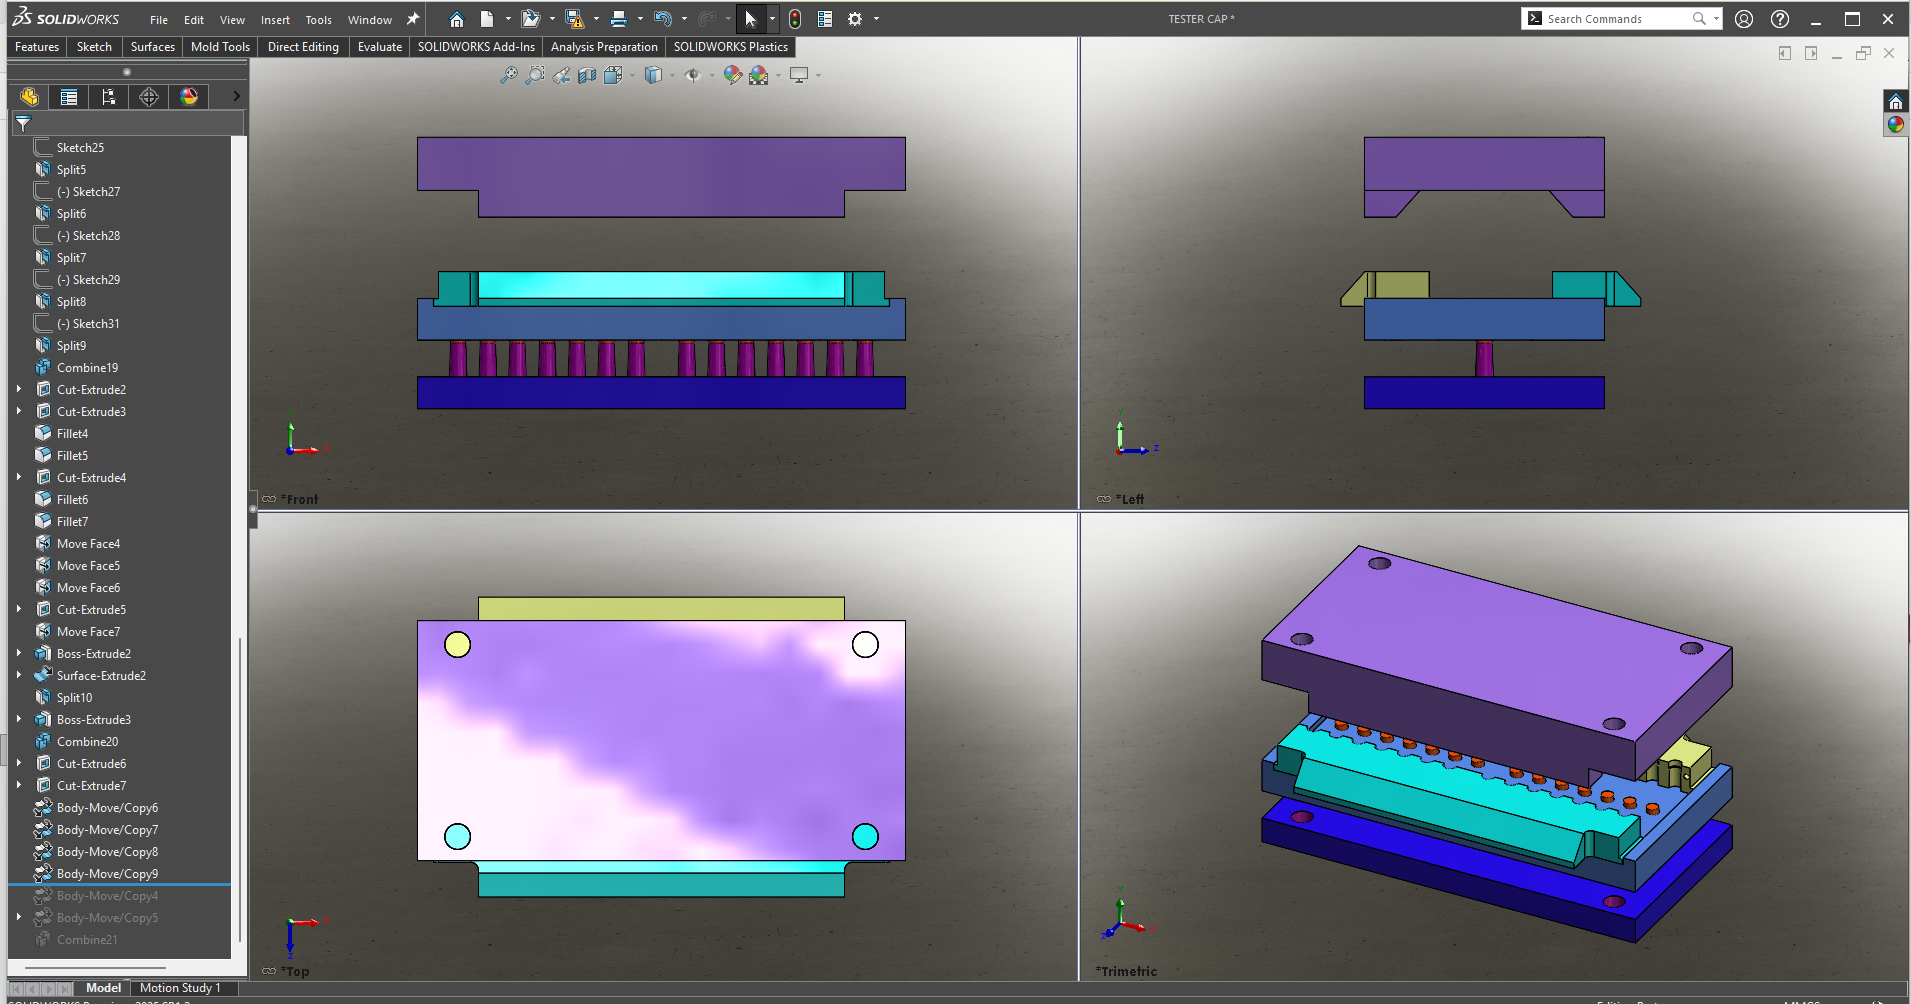Screen dimensions: 1911x1004
Task: Click the Previous View icon
Action: coord(562,75)
